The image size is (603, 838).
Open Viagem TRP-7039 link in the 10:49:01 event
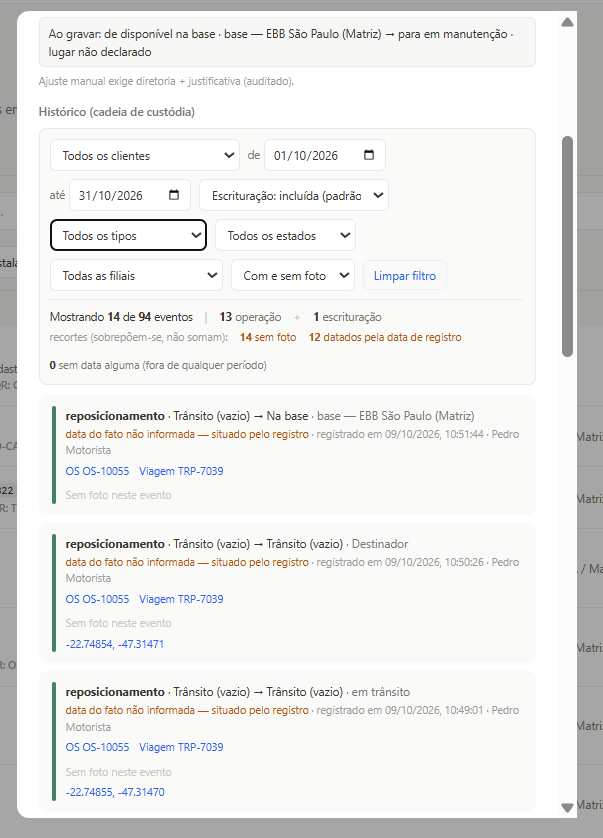pos(181,747)
